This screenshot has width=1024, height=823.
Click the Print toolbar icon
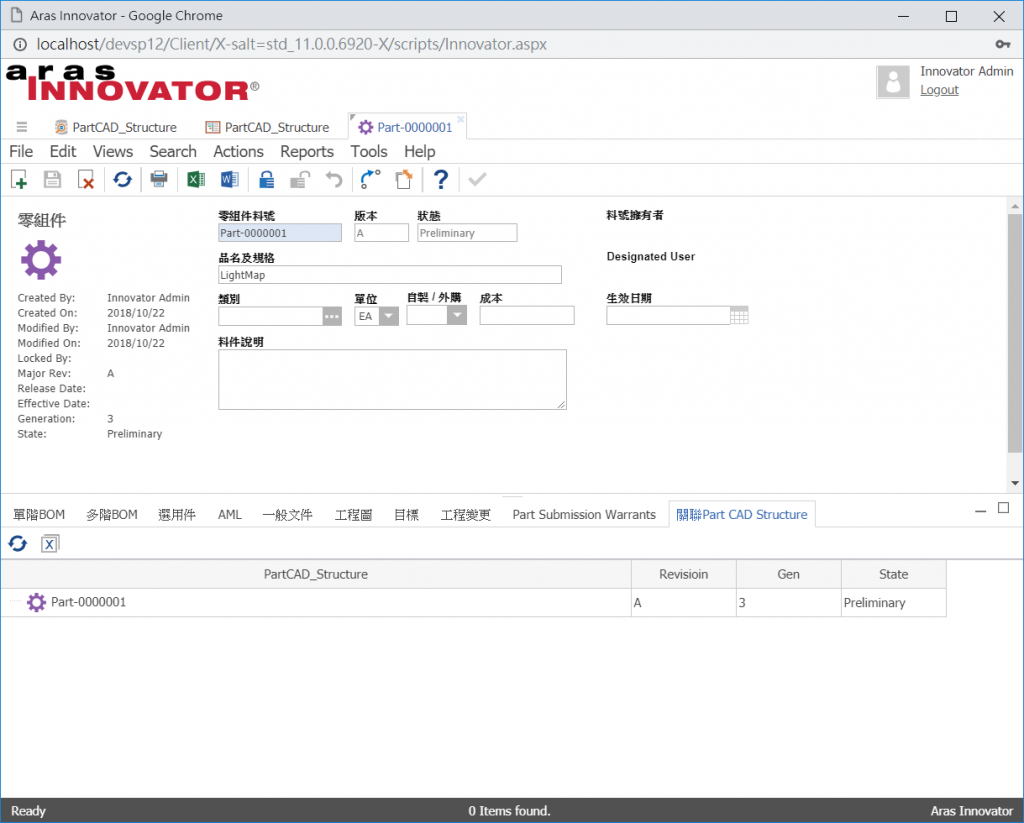click(159, 179)
